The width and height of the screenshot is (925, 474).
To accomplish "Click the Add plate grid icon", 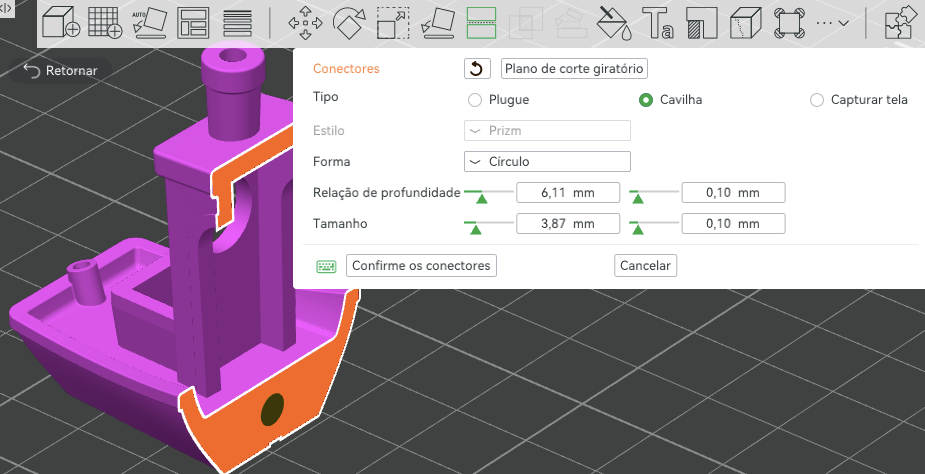I will tap(105, 22).
